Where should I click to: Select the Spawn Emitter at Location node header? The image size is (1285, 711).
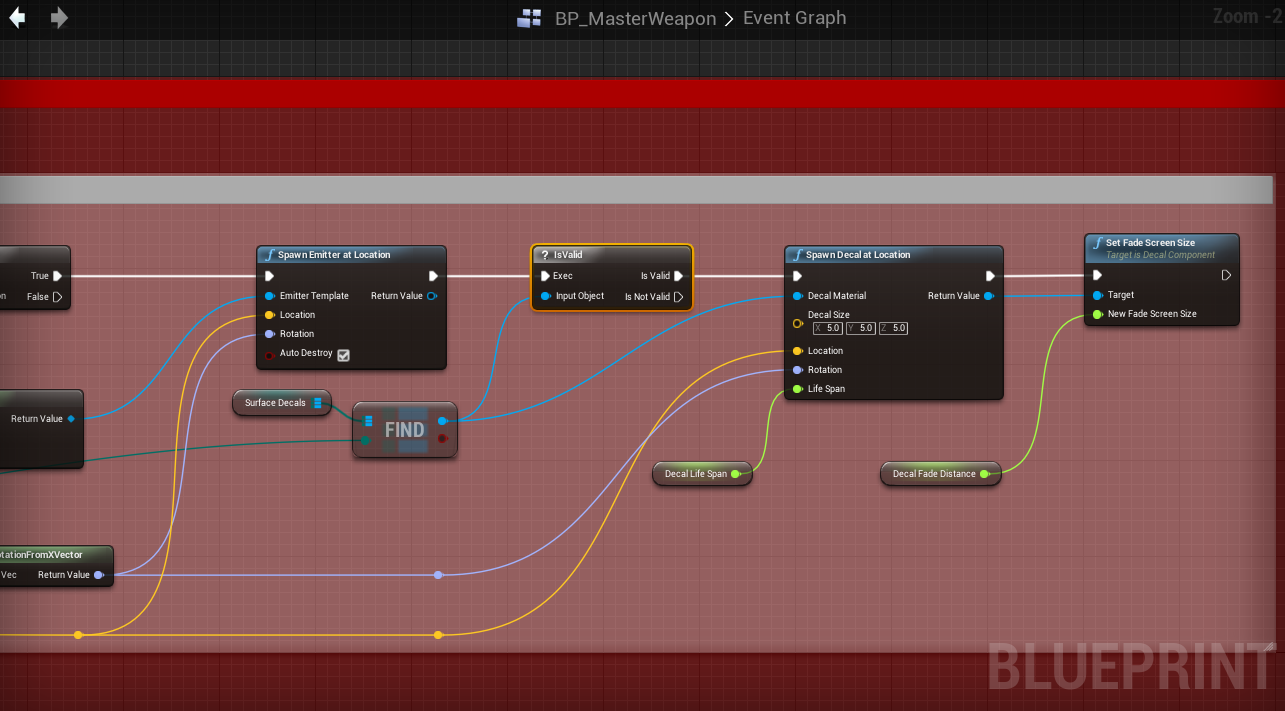tap(350, 255)
